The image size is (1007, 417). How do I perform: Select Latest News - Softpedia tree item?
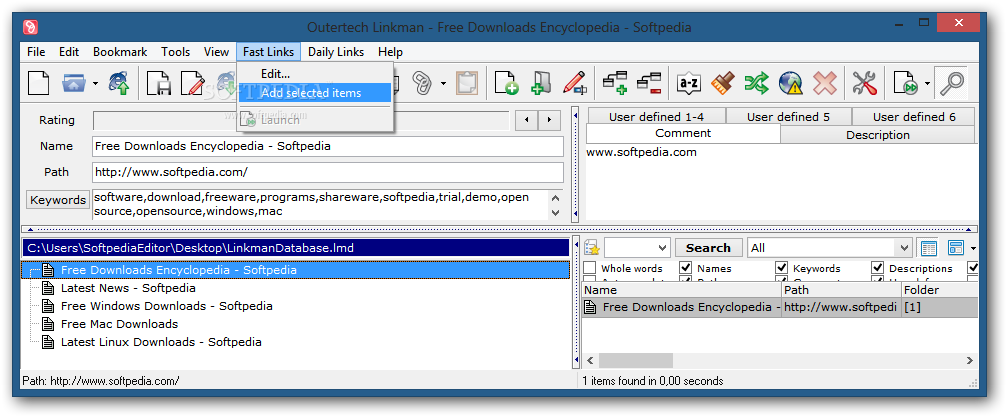coord(128,288)
